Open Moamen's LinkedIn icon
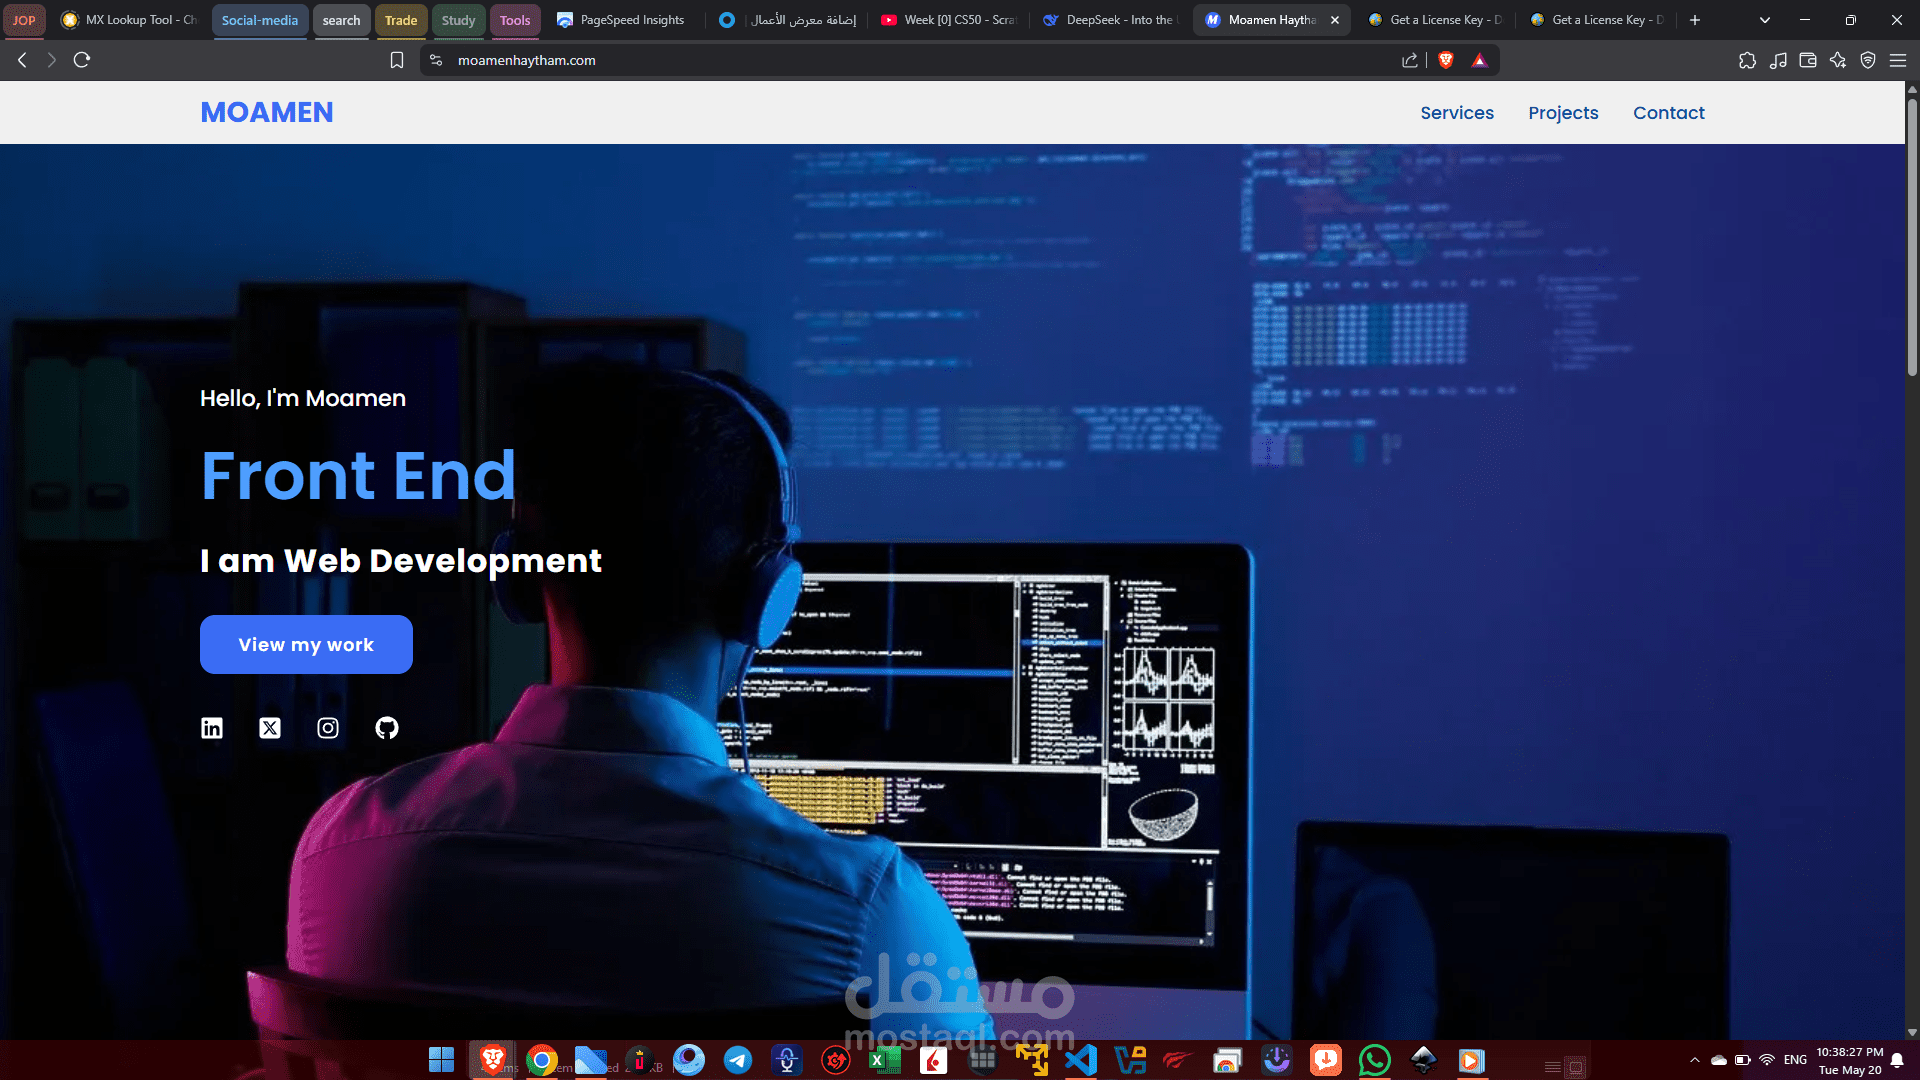 [211, 728]
